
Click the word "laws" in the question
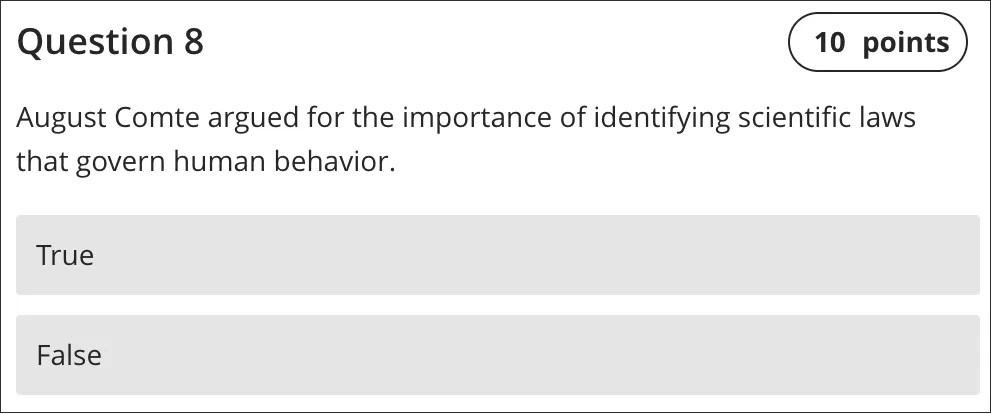point(887,119)
